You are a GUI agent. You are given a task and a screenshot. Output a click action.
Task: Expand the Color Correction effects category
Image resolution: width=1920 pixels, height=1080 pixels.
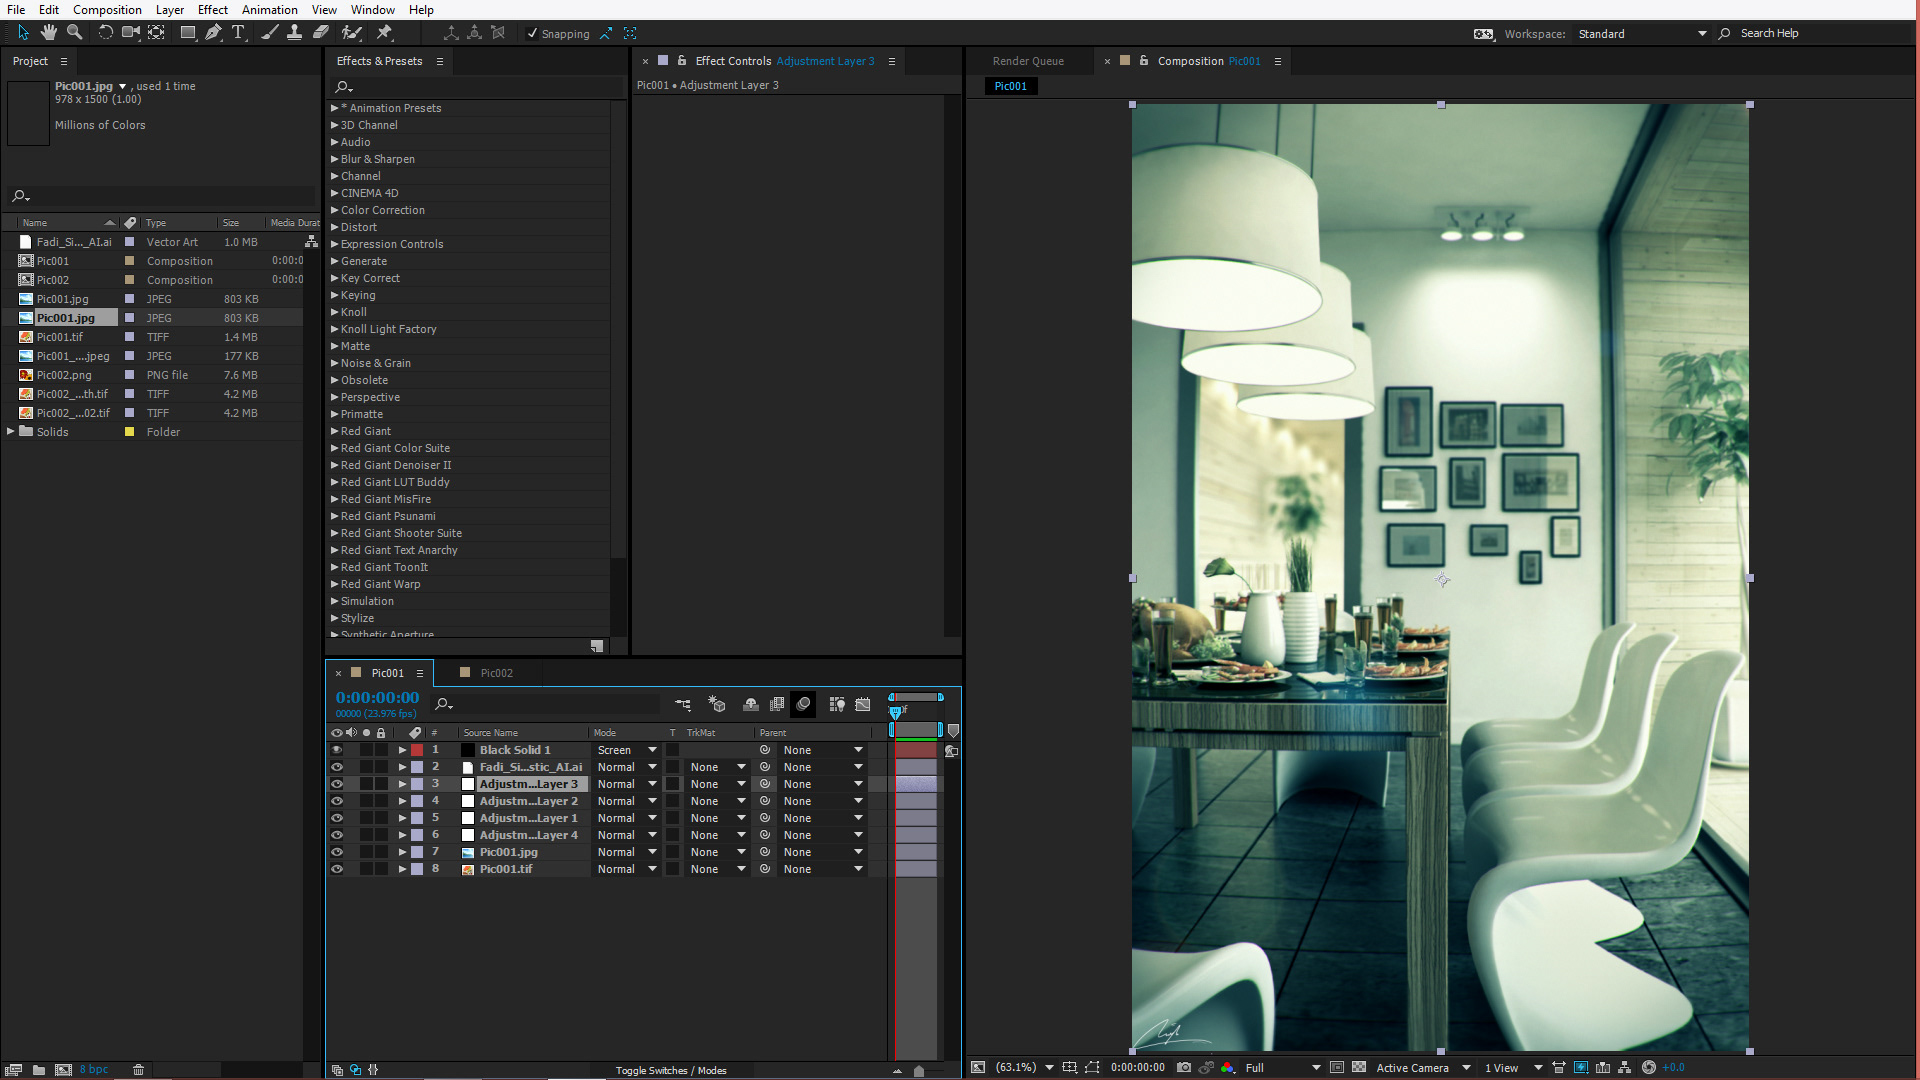(x=335, y=210)
